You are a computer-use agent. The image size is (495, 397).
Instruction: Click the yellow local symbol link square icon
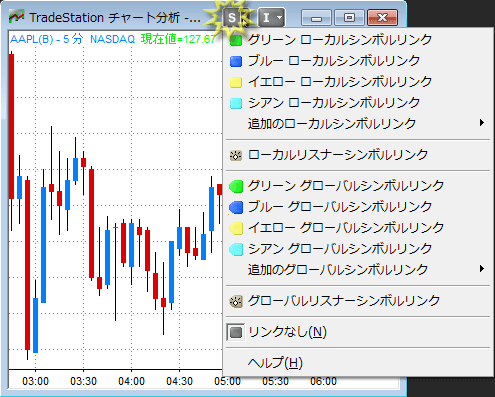[236, 82]
